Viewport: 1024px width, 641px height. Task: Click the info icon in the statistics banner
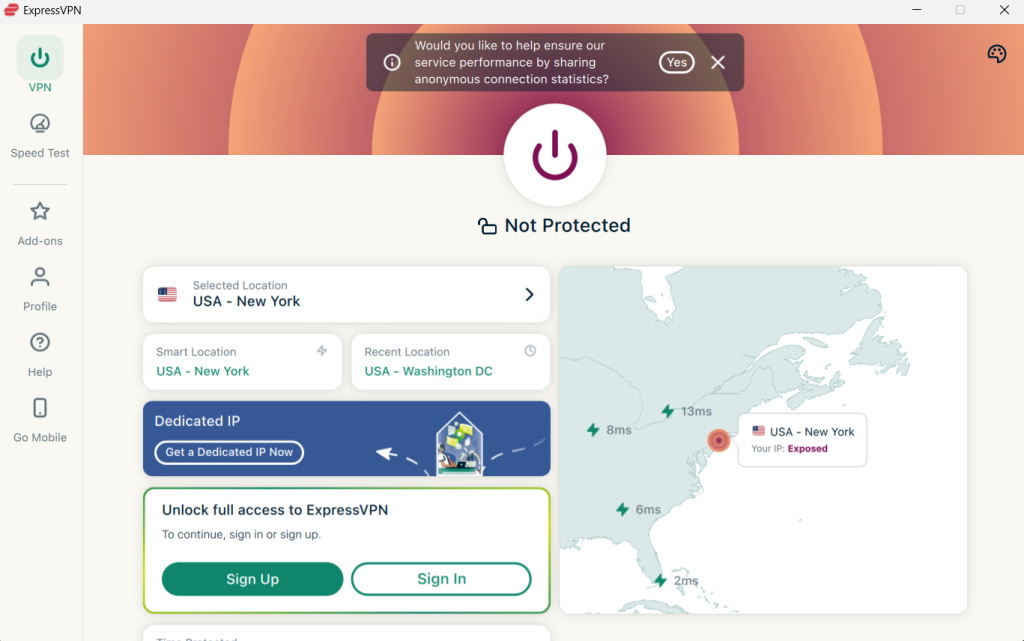pyautogui.click(x=392, y=62)
